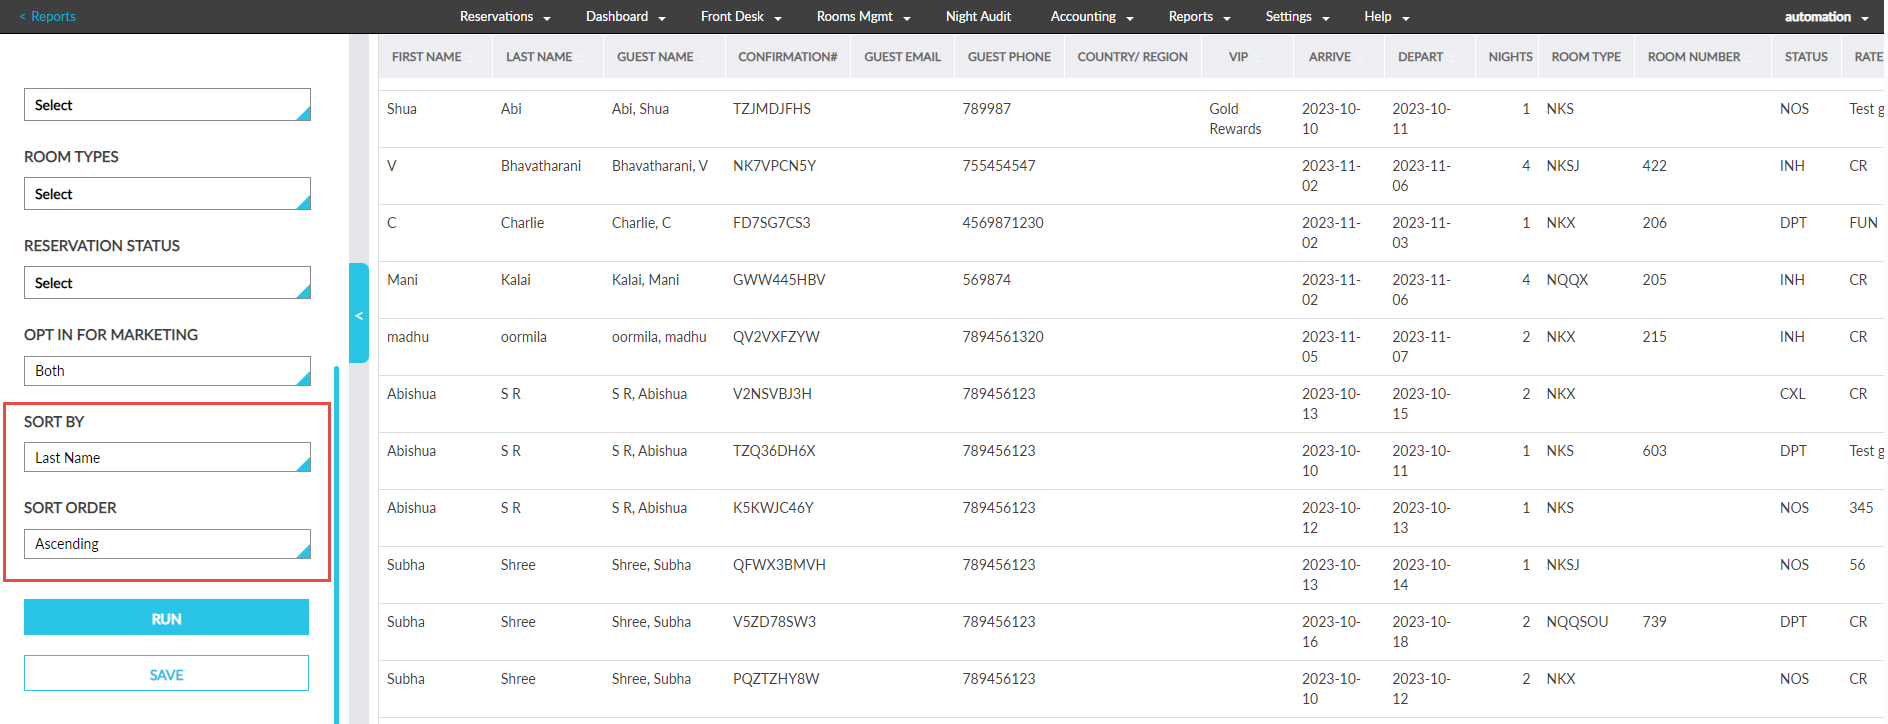Select confirmation number QFWX3BMVH
This screenshot has width=1888, height=724.
click(779, 565)
